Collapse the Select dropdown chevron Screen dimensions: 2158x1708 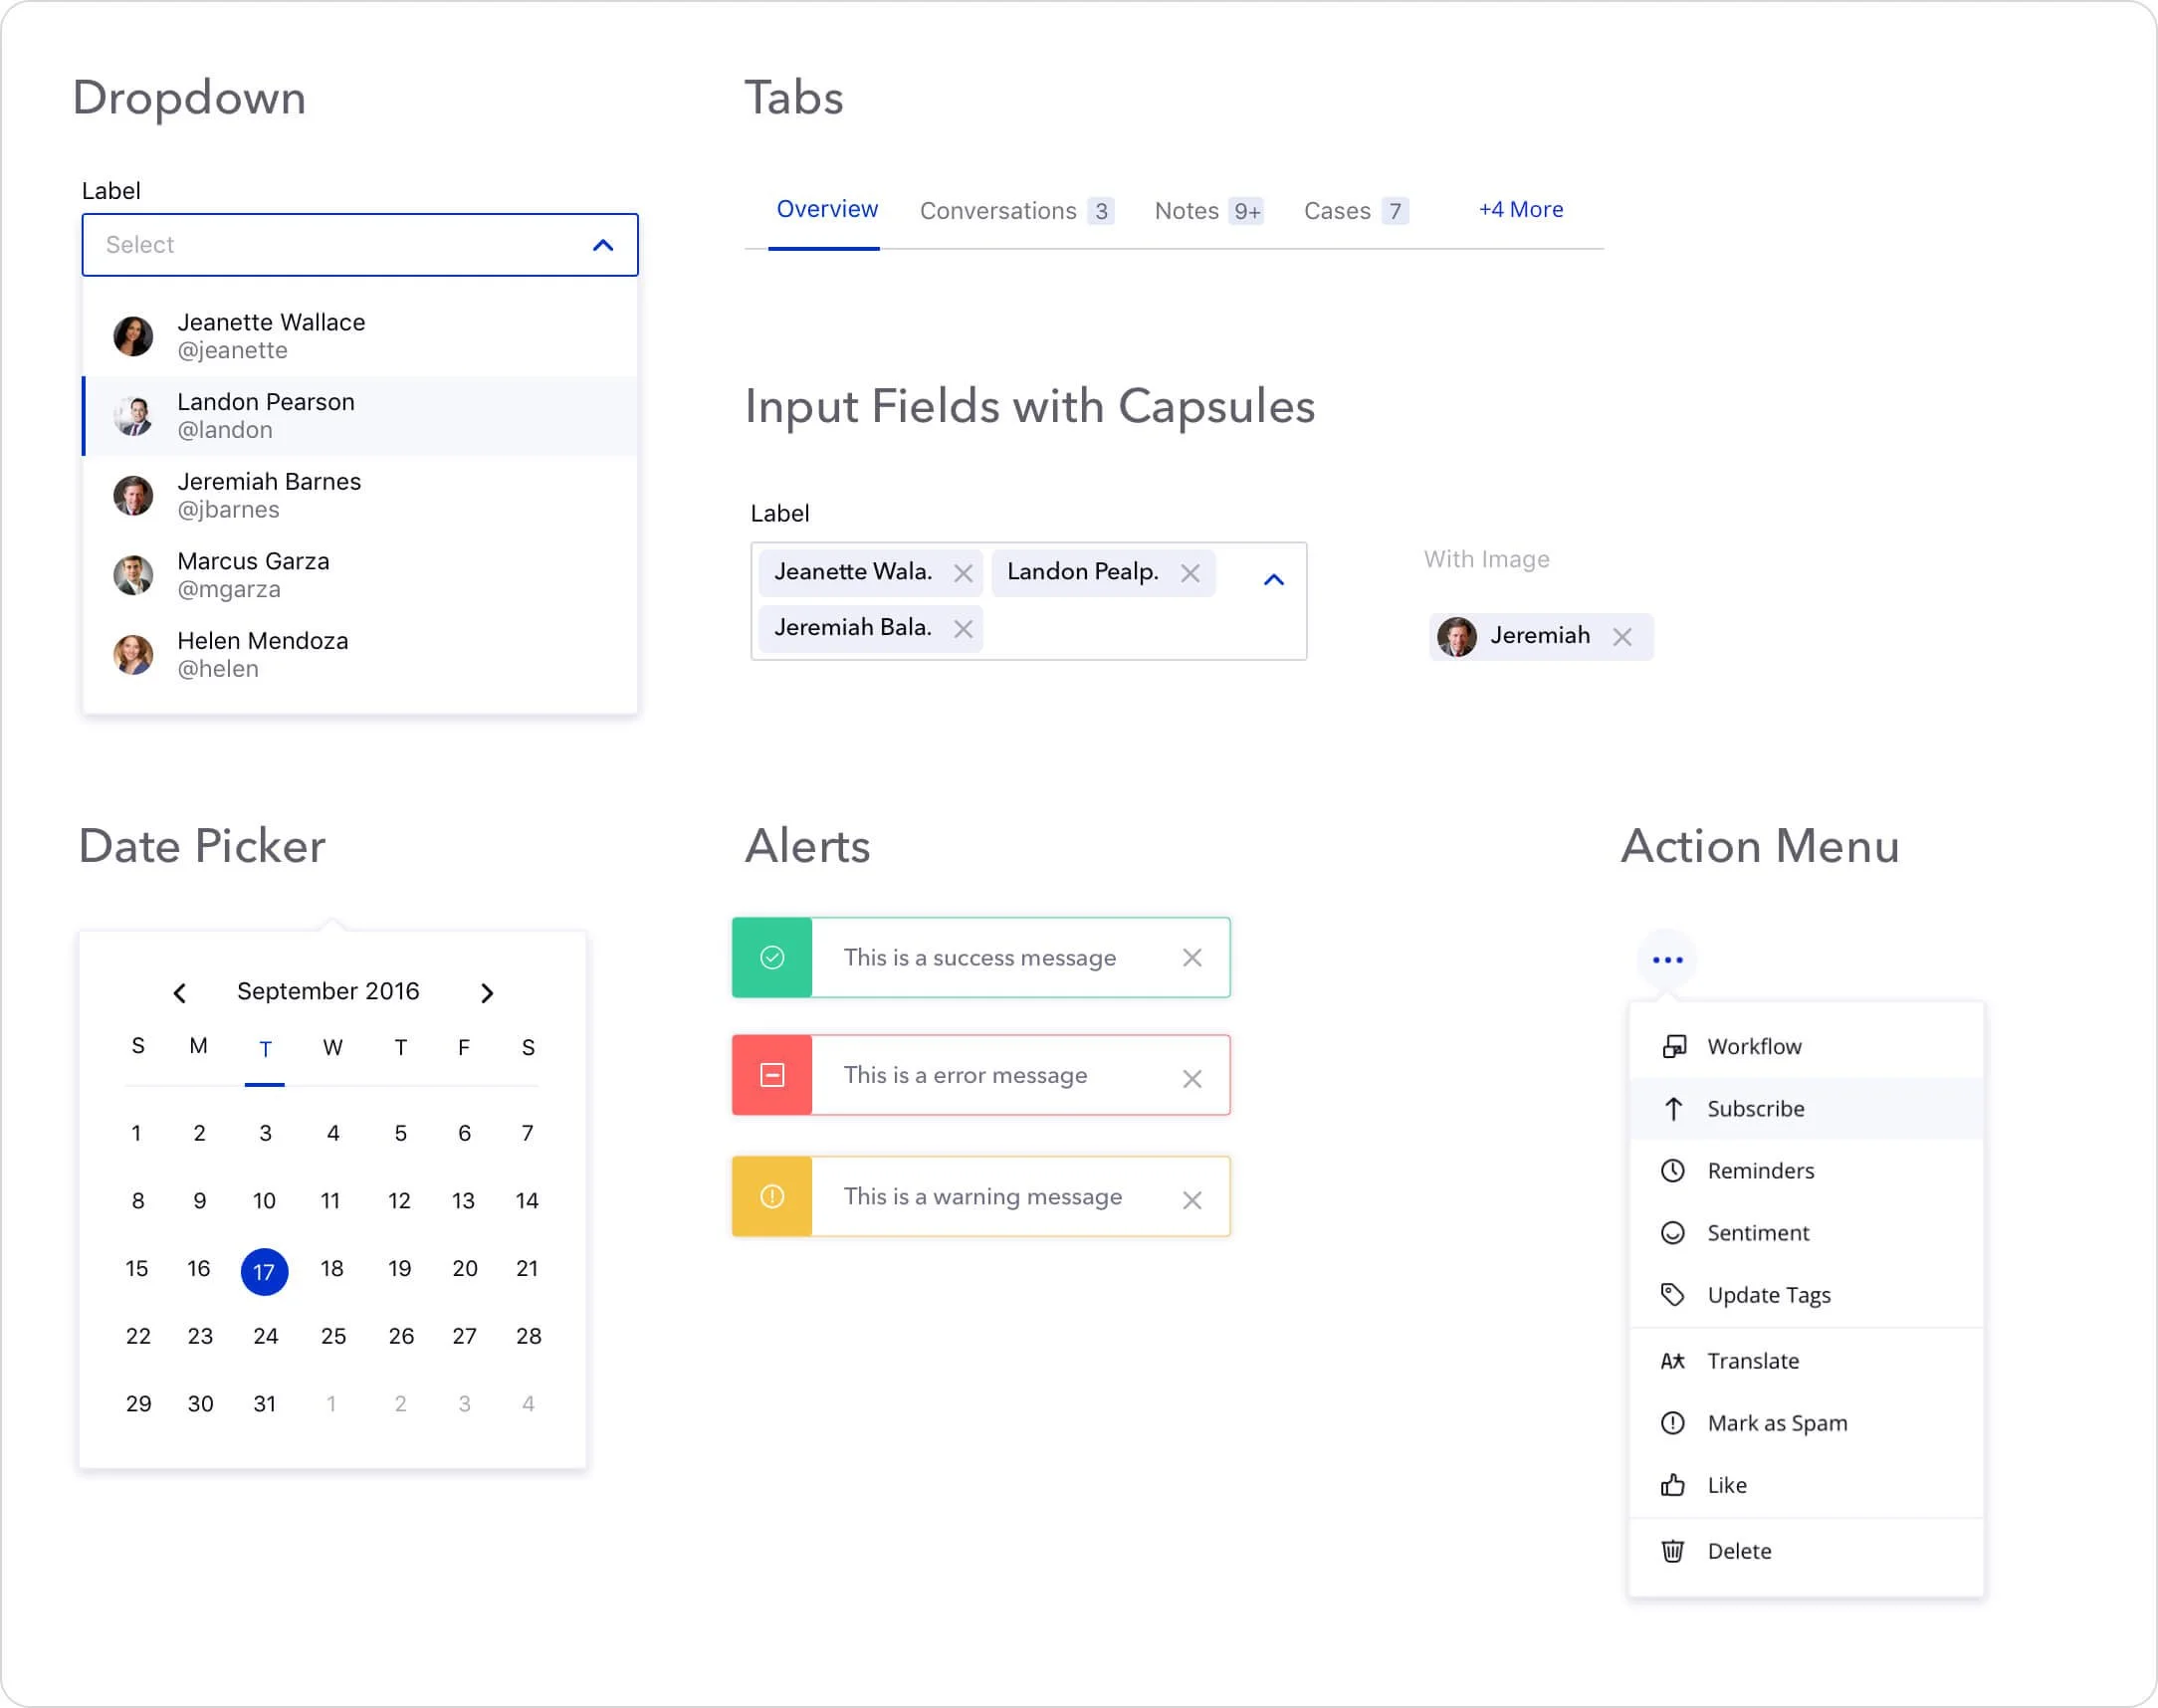pyautogui.click(x=603, y=244)
